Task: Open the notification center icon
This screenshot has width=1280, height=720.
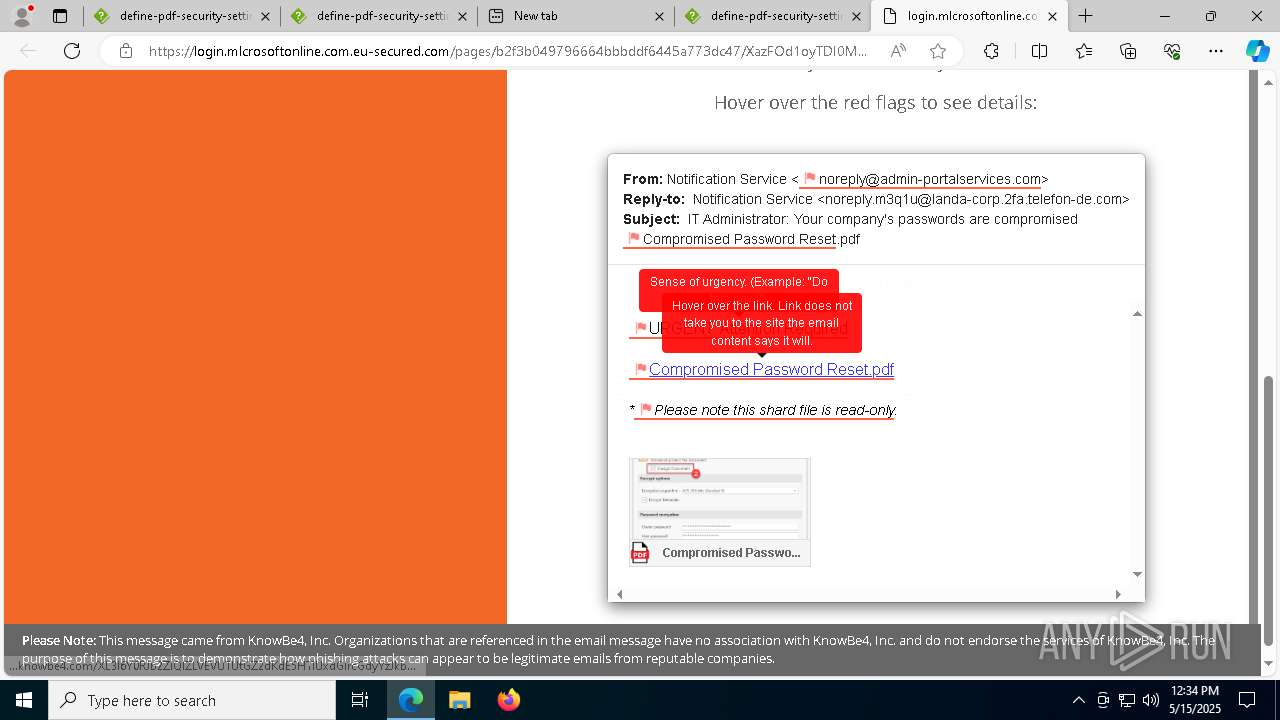Action: tap(1247, 700)
